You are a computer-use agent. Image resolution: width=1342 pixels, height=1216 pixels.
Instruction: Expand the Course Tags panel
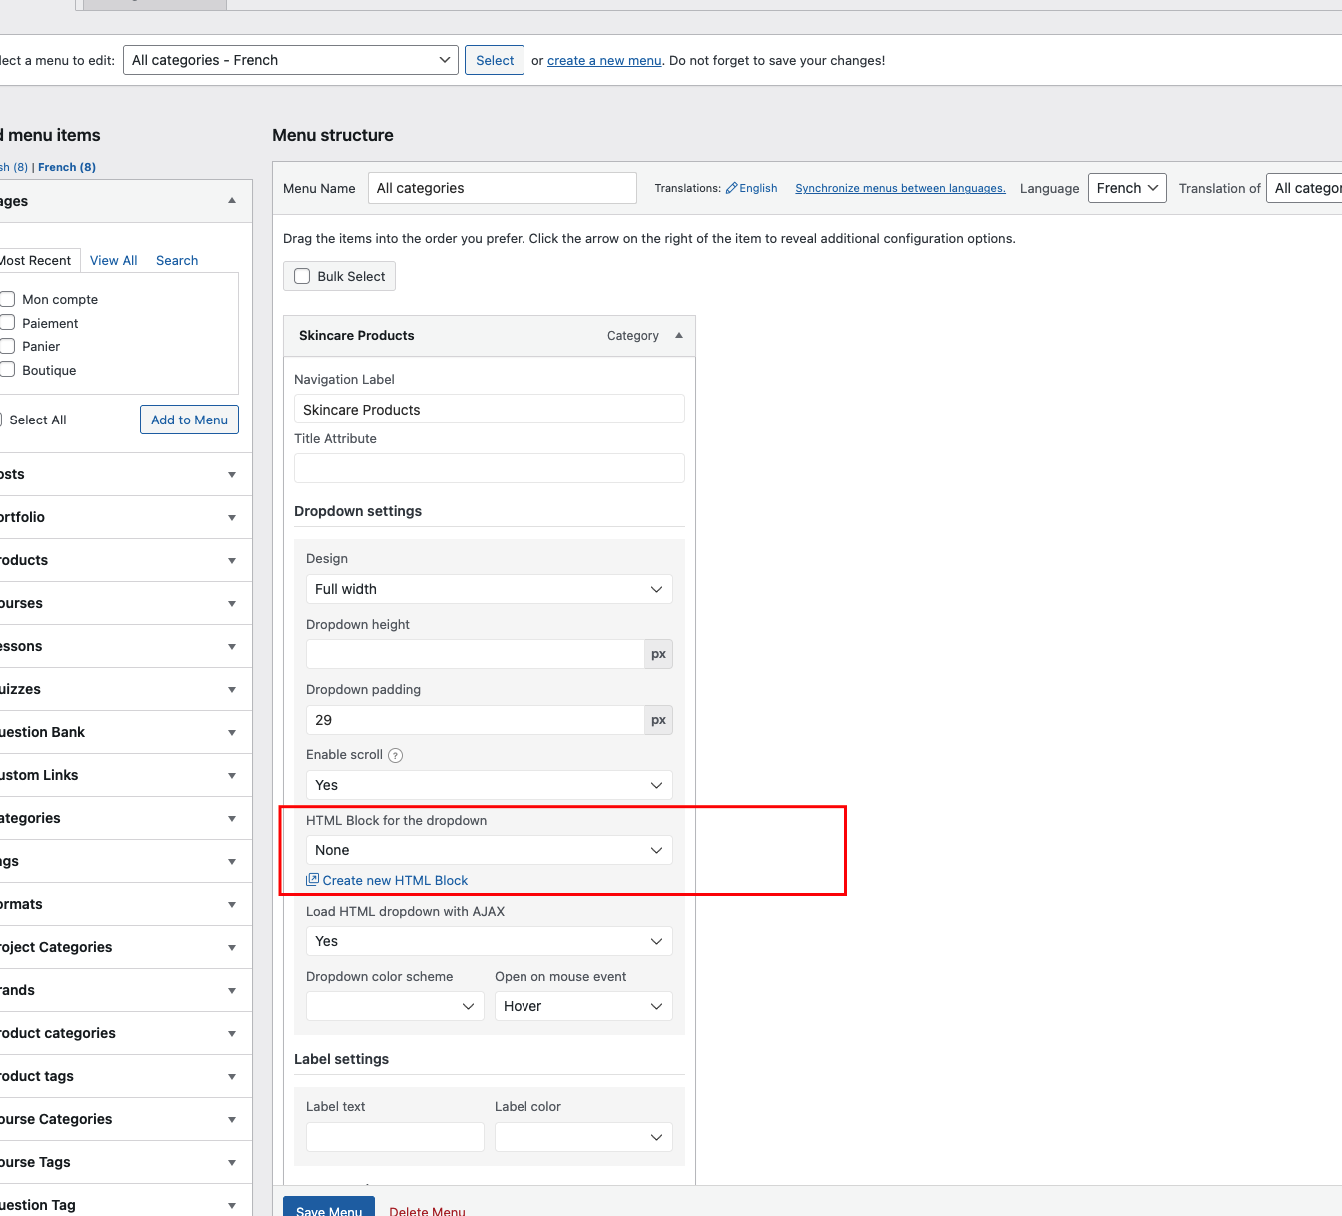pyautogui.click(x=232, y=1163)
